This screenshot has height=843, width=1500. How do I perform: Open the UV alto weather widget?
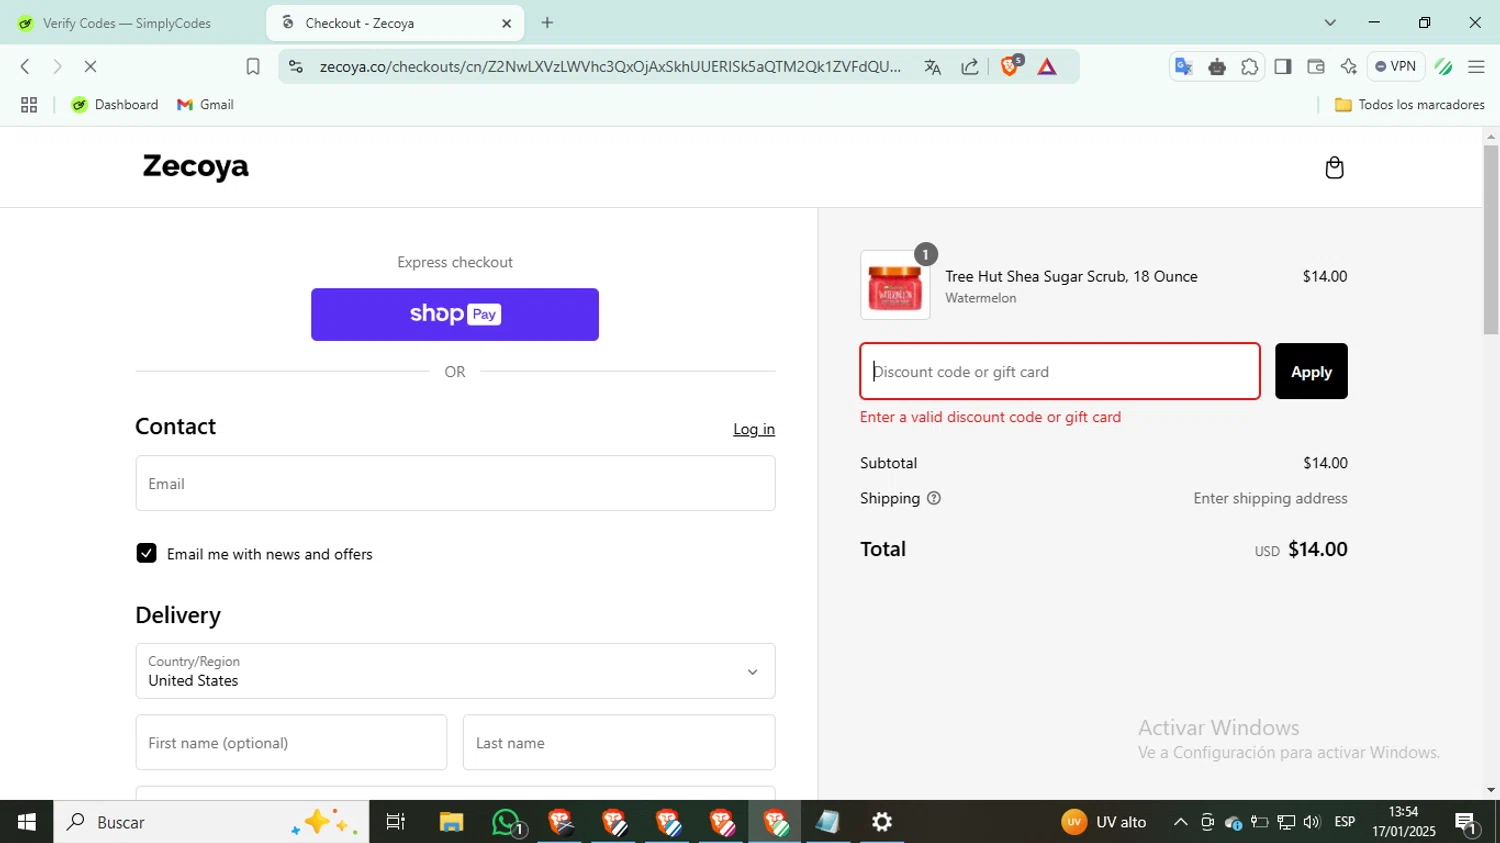(1105, 822)
